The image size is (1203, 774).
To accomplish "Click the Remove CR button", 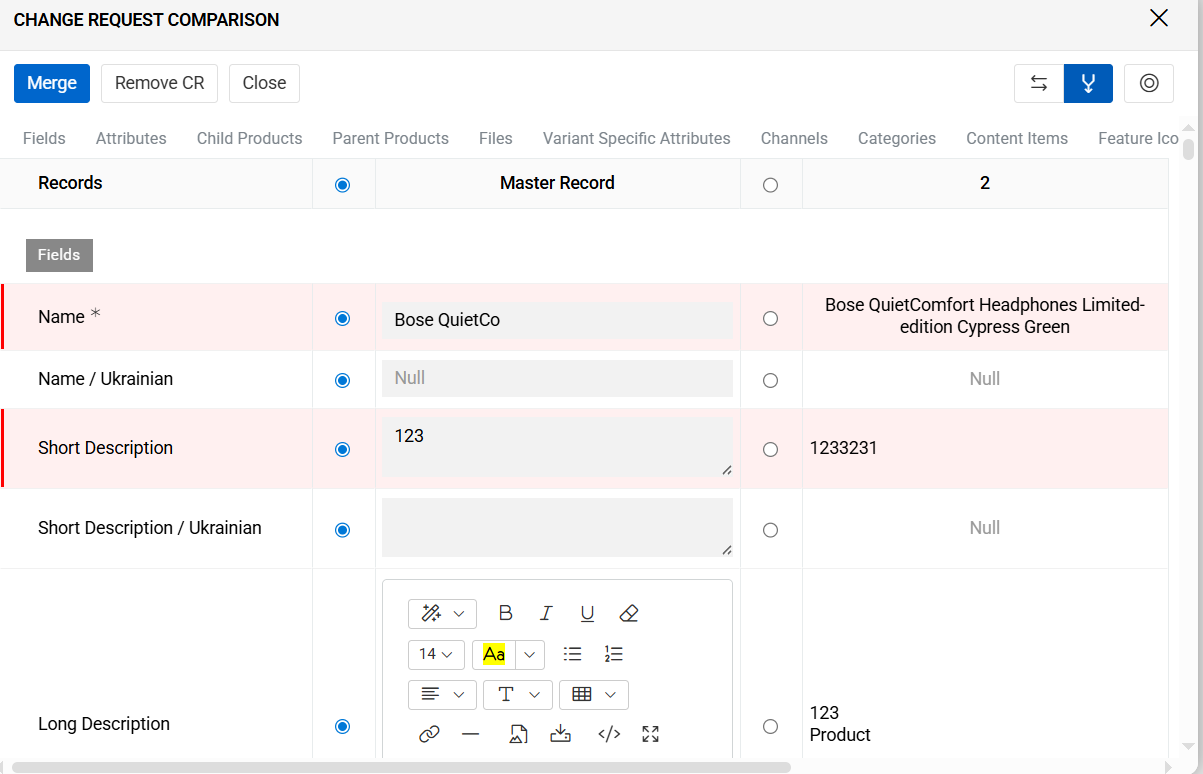I will [159, 83].
